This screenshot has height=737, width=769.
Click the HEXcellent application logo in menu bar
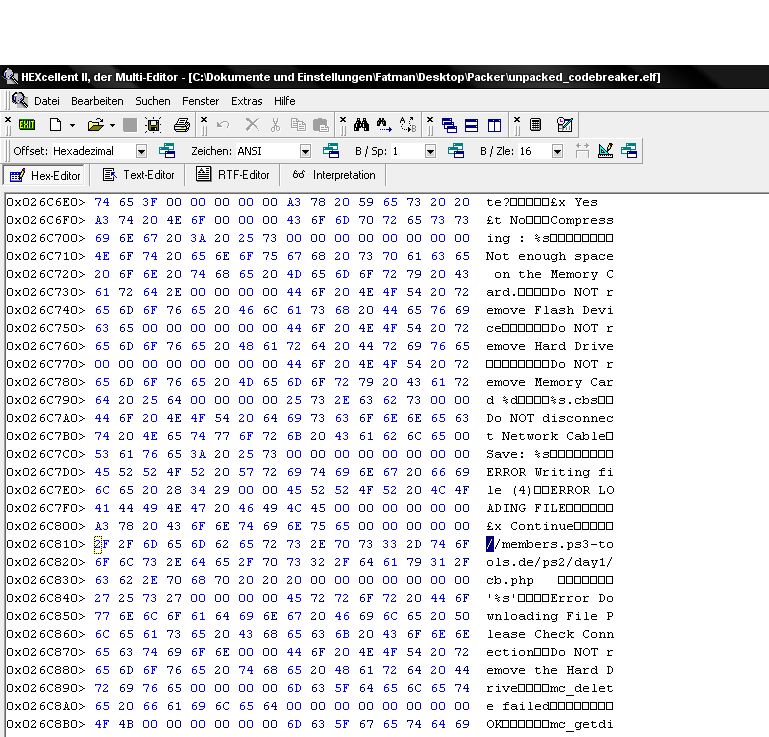click(x=20, y=100)
